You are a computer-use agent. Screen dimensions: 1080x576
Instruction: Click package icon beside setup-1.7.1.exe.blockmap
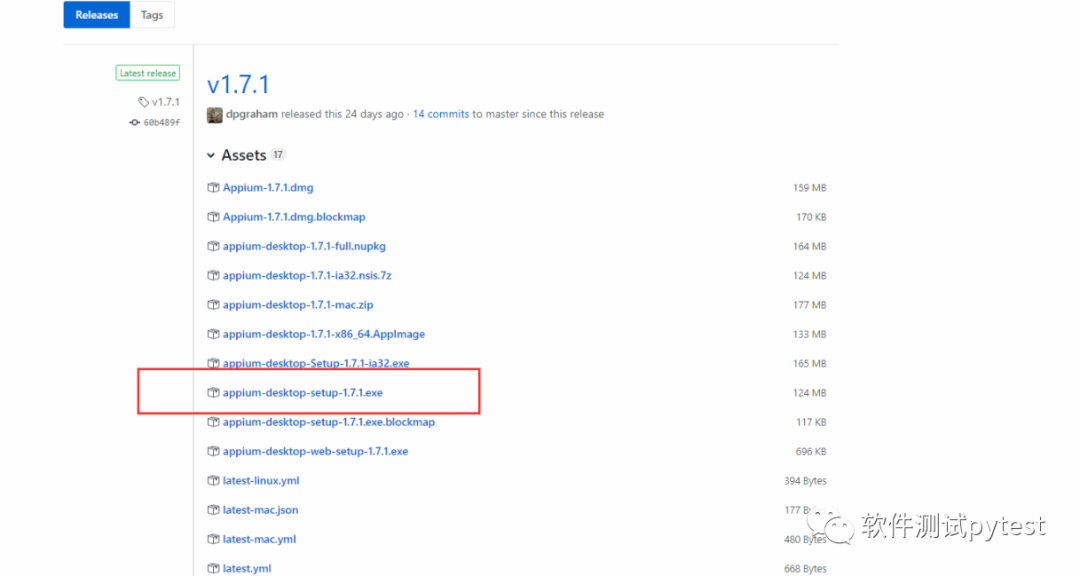point(214,422)
